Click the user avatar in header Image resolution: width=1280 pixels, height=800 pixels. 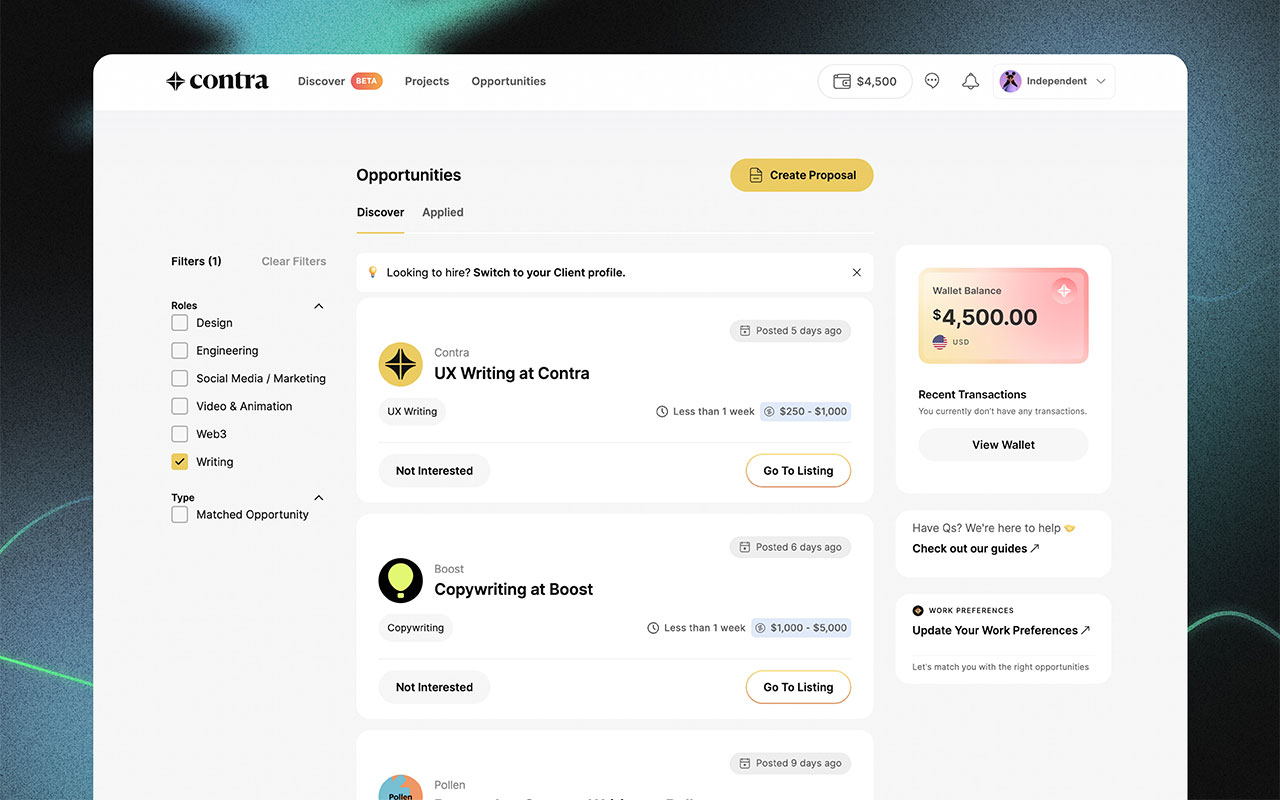1010,81
